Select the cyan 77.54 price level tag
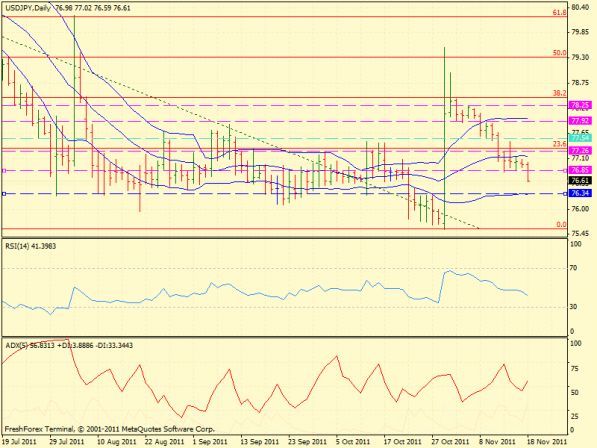The height and width of the screenshot is (448, 597). tap(580, 138)
